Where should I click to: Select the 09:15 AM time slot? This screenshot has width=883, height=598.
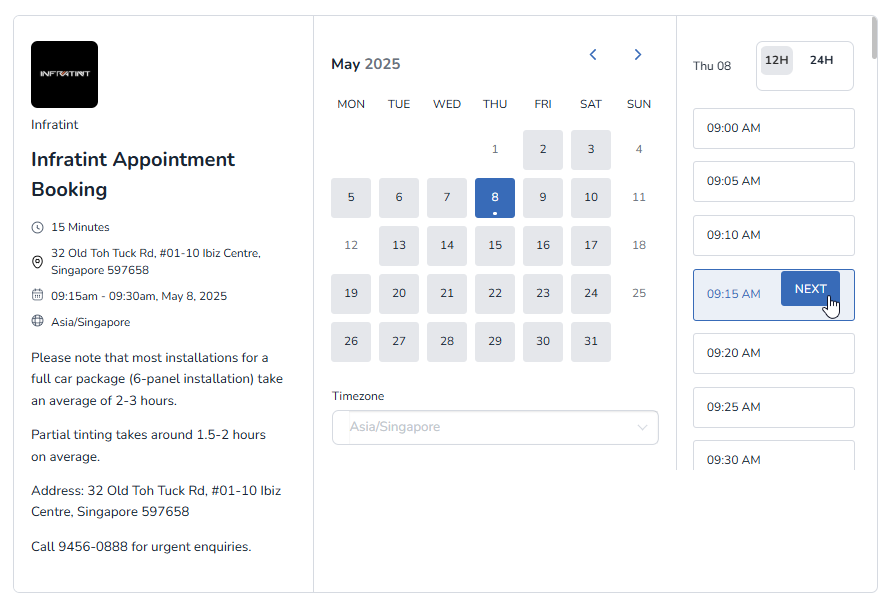(734, 294)
